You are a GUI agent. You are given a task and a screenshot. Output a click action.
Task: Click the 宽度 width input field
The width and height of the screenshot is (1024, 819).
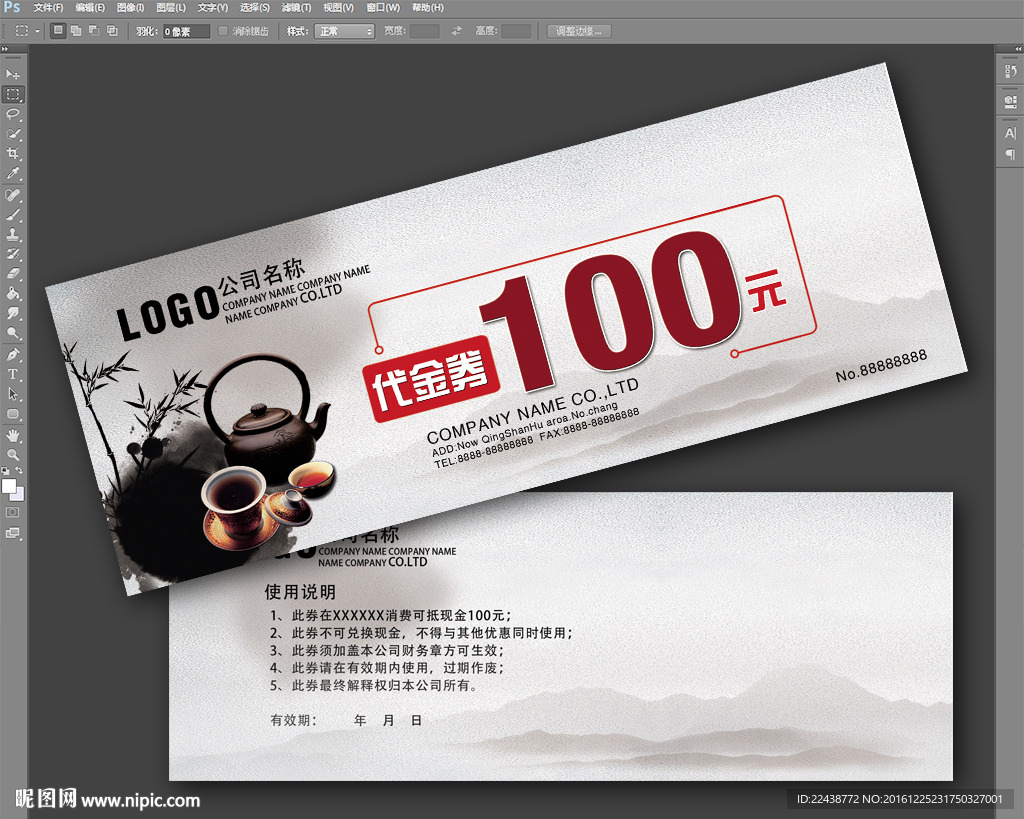coord(424,31)
